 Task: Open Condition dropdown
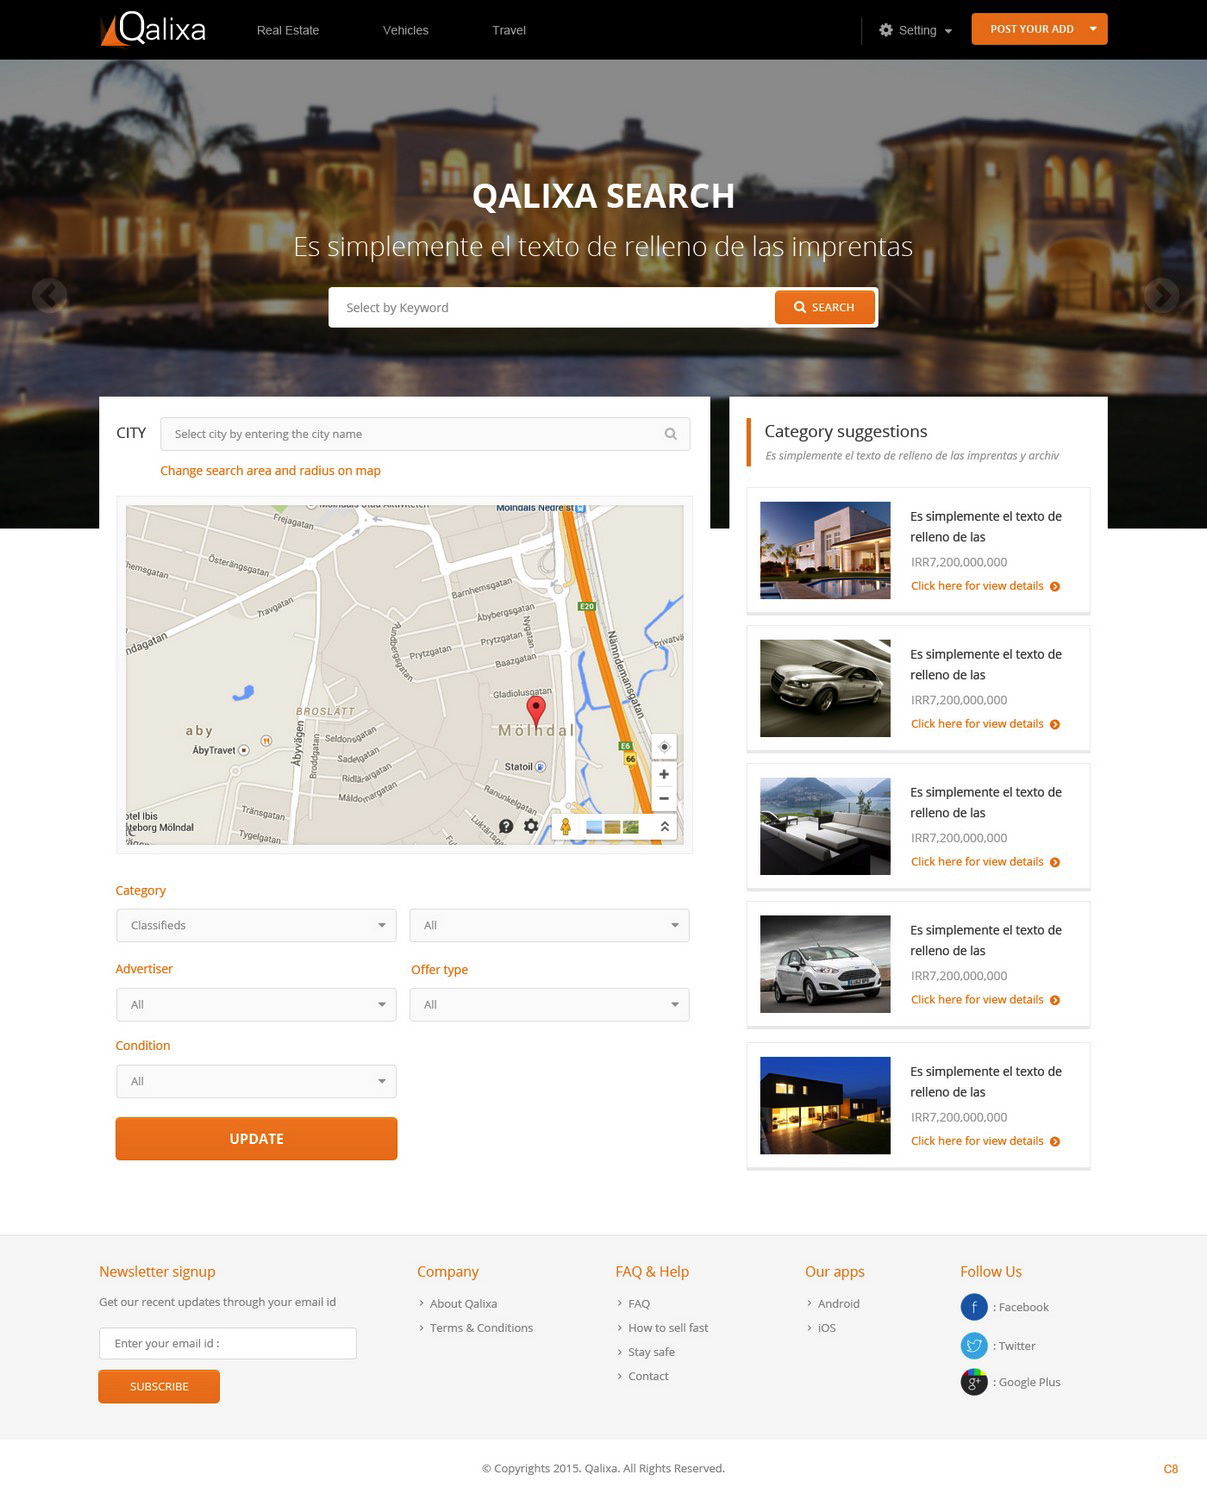tap(256, 1081)
